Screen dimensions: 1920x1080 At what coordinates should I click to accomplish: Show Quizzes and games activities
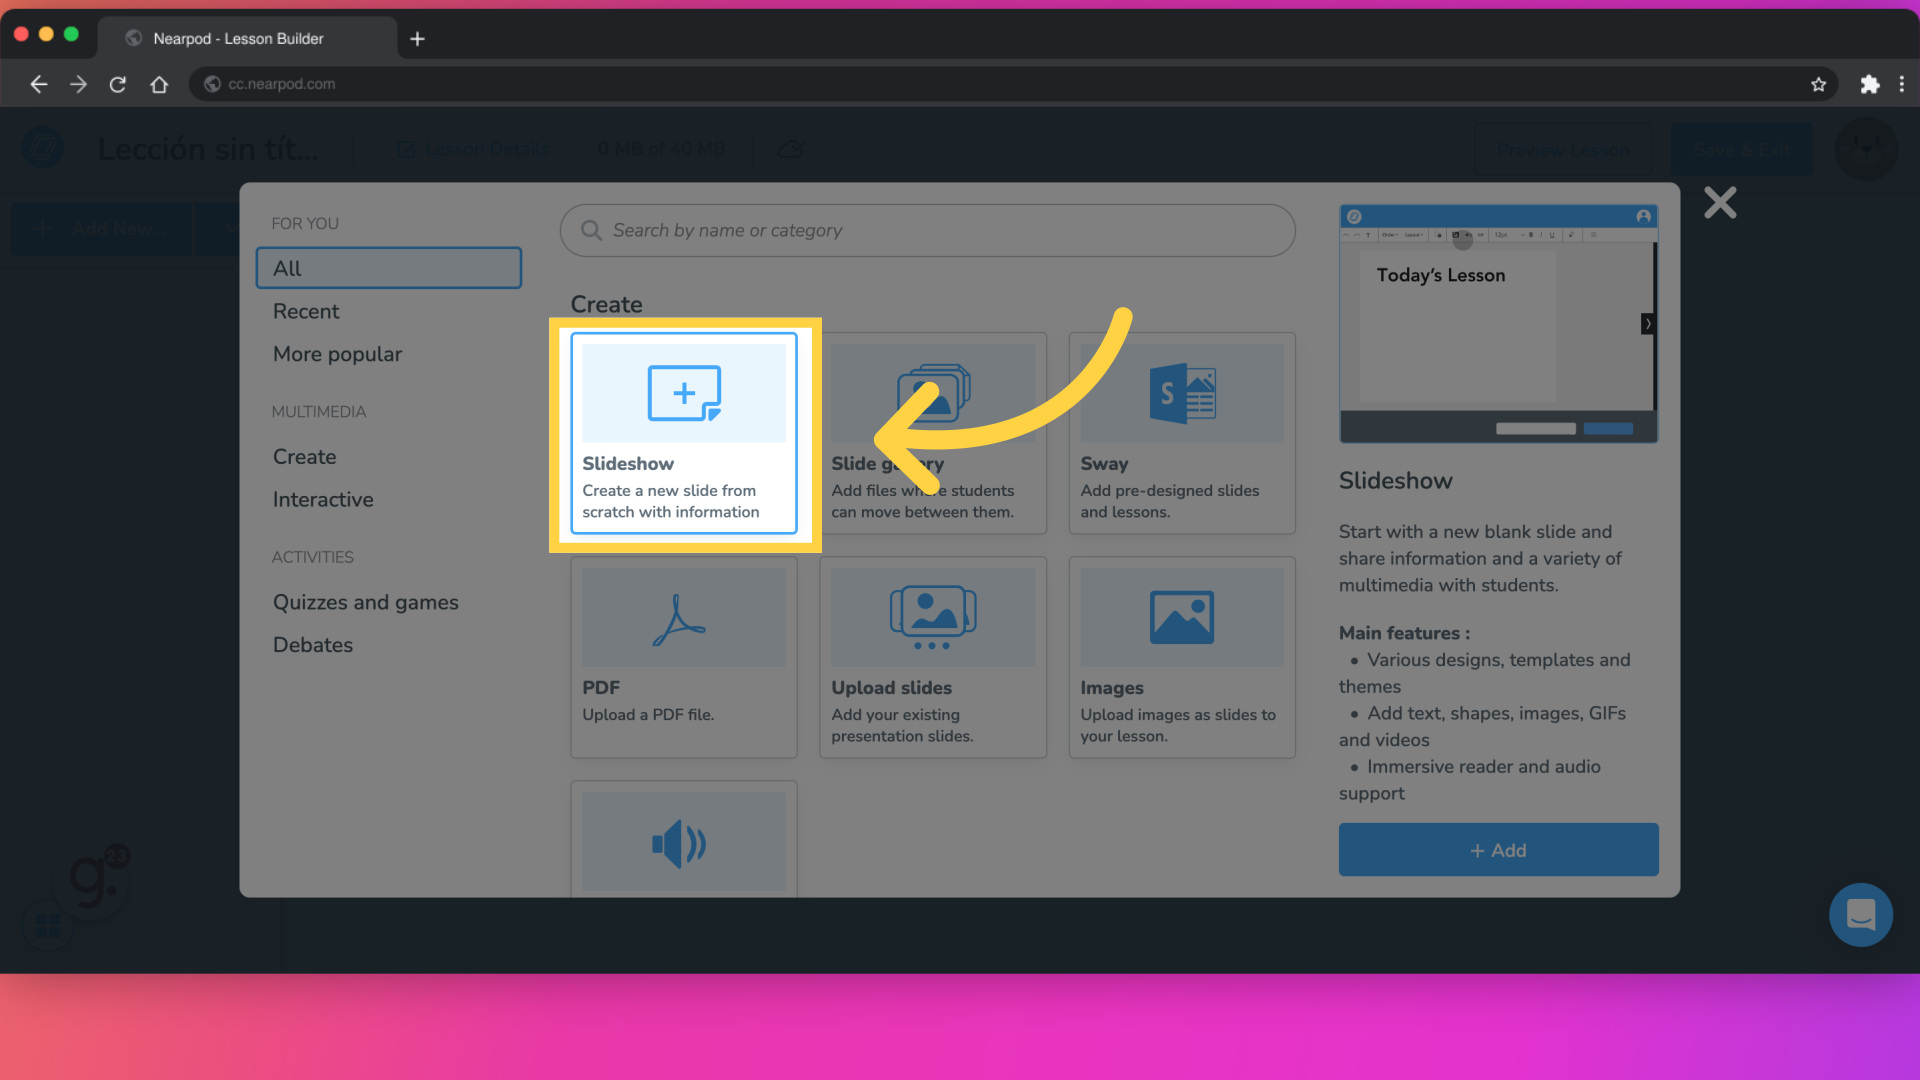click(x=365, y=602)
